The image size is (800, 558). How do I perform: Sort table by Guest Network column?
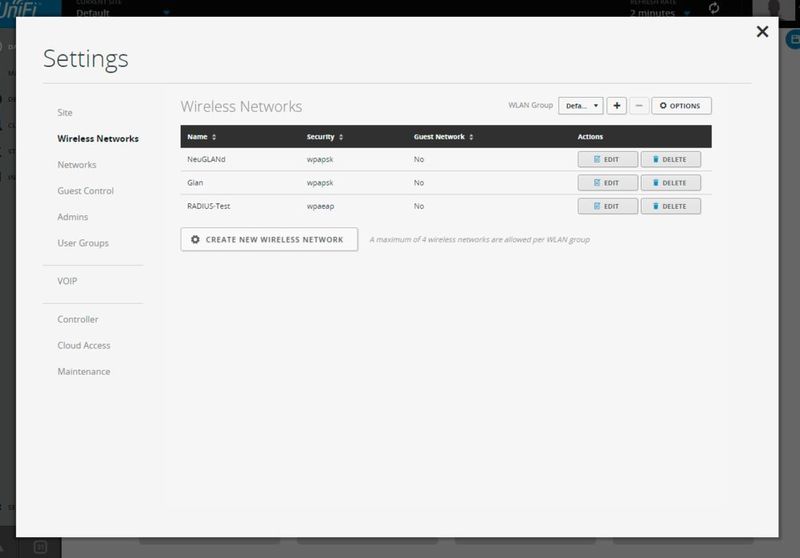(x=443, y=137)
